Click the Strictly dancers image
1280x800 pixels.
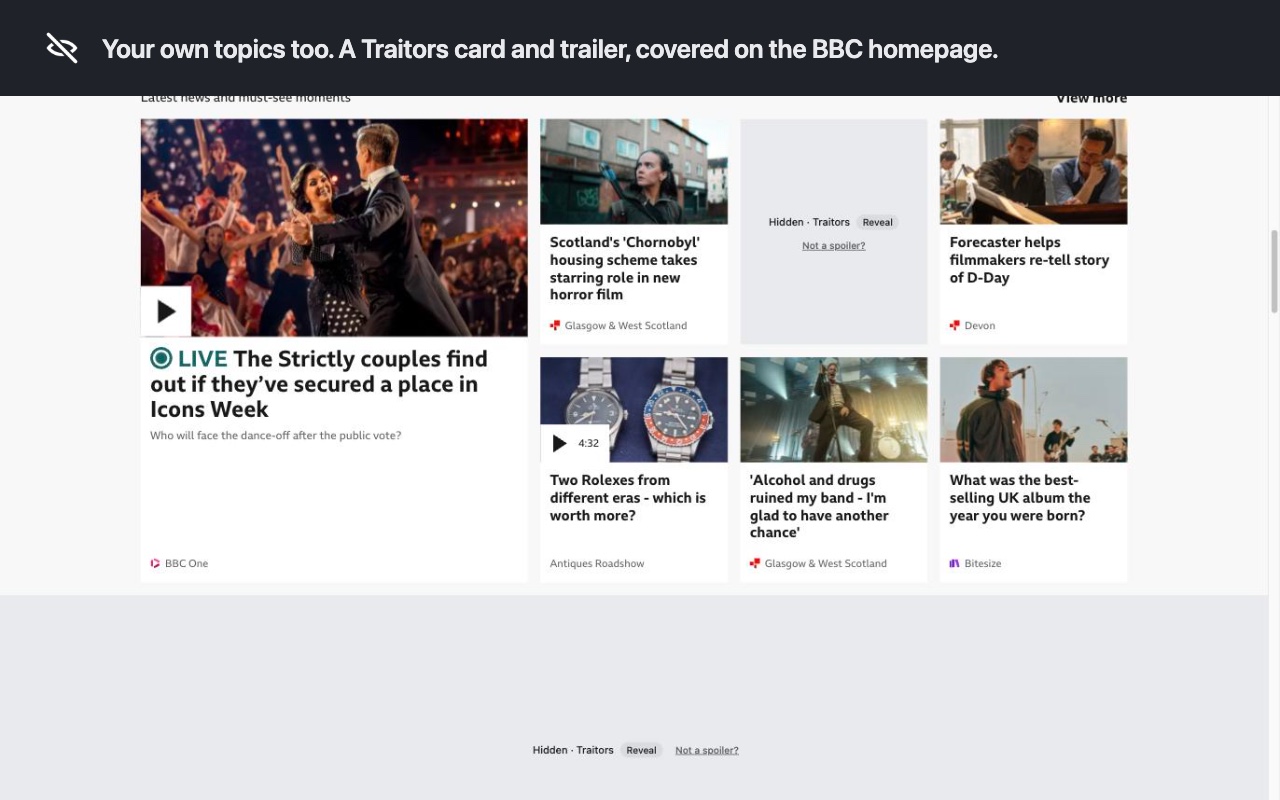[334, 228]
